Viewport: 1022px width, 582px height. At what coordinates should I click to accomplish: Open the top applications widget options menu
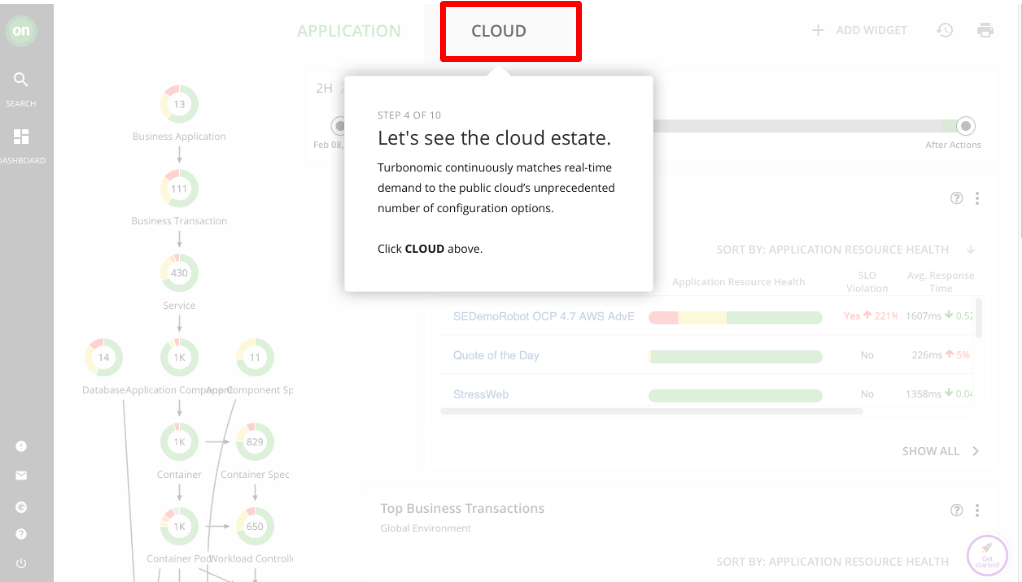(x=977, y=198)
